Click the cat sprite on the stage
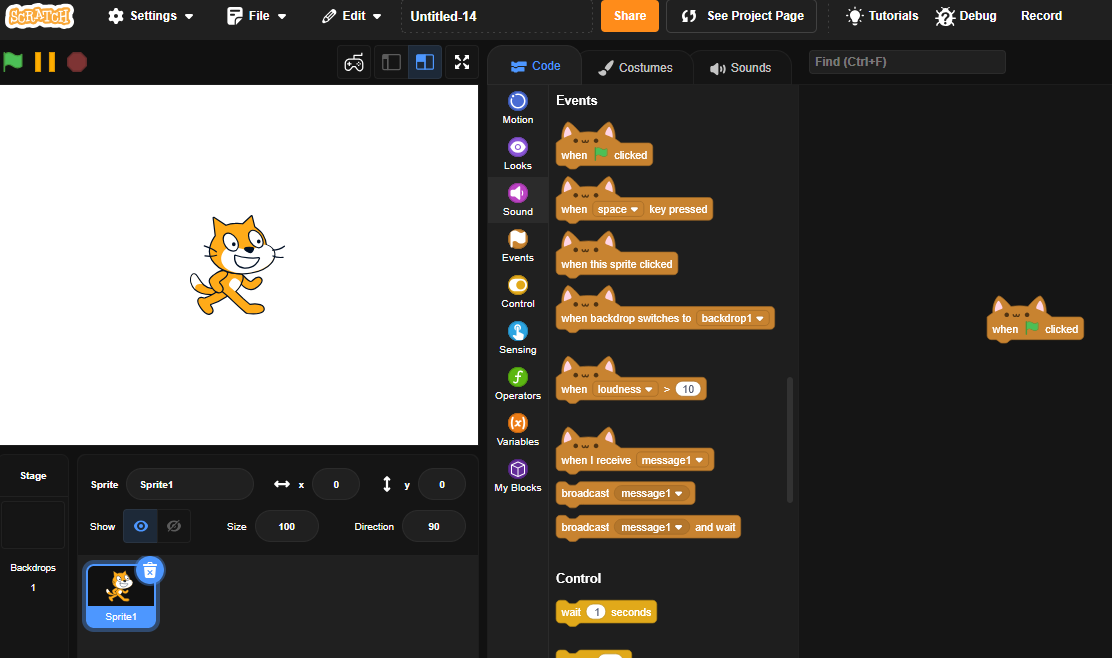The width and height of the screenshot is (1112, 658). pyautogui.click(x=237, y=265)
